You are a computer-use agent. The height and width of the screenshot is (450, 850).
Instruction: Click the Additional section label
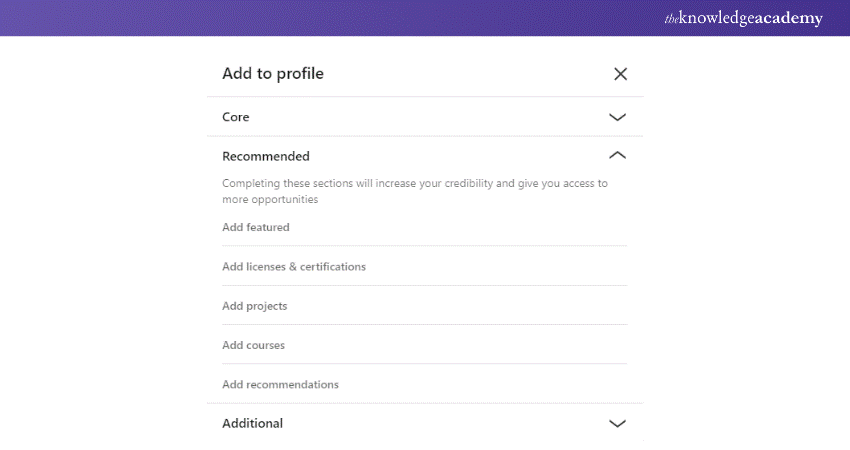[x=252, y=423]
